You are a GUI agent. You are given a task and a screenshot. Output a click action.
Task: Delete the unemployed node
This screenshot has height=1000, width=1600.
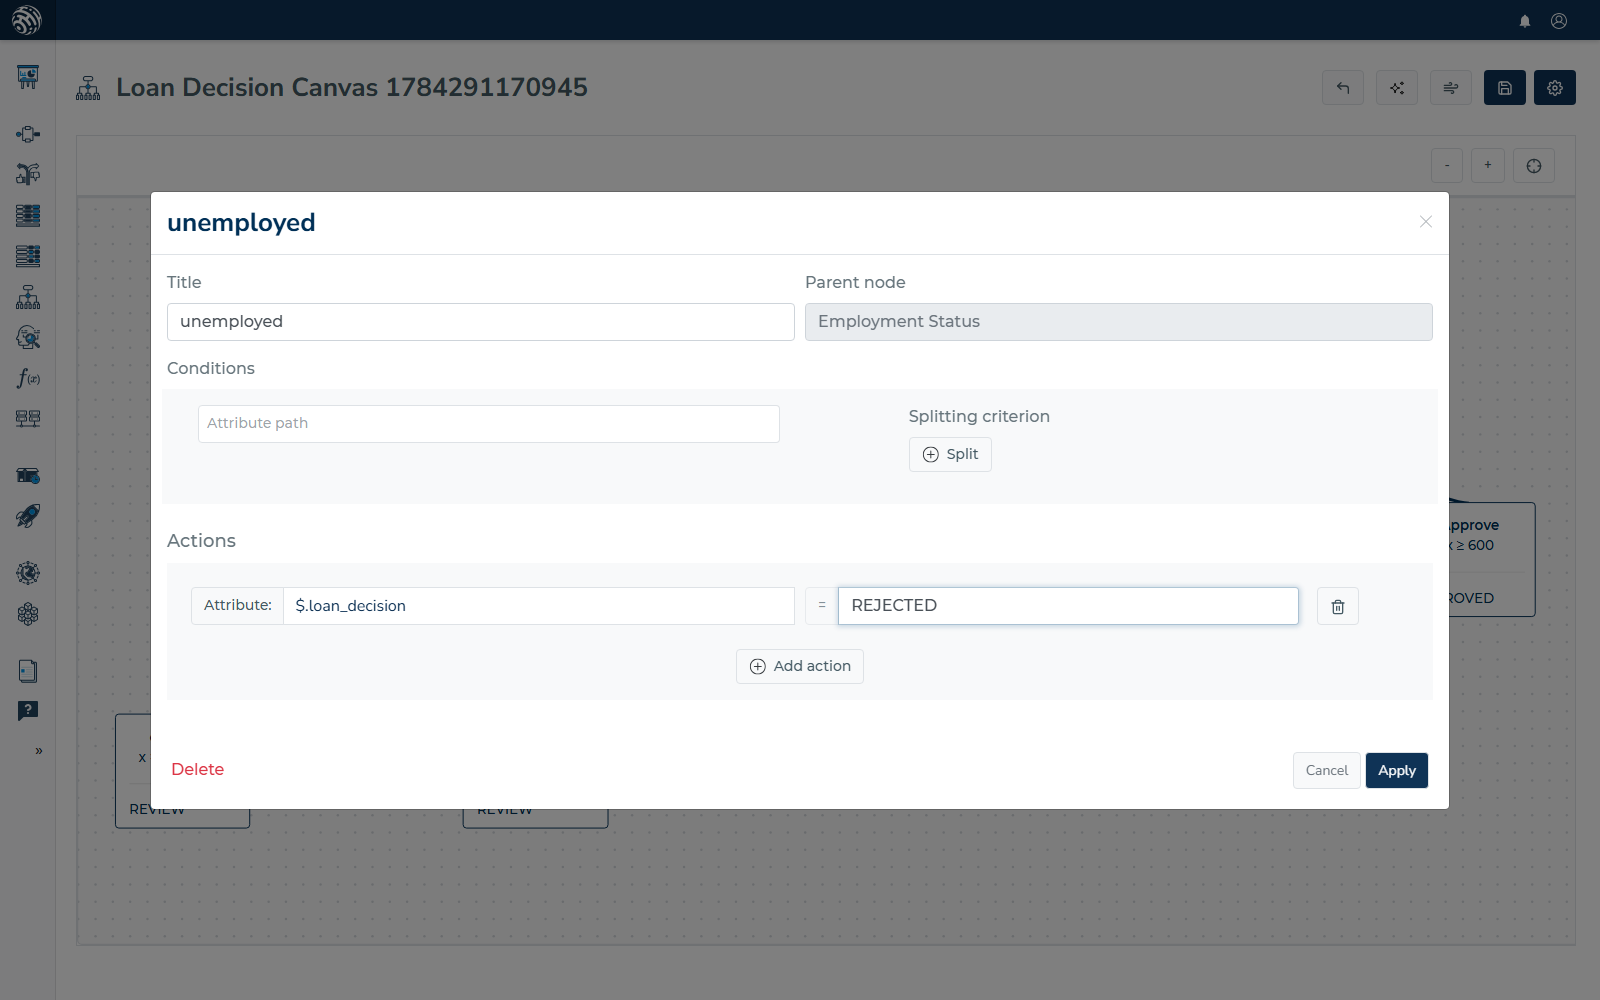[198, 770]
